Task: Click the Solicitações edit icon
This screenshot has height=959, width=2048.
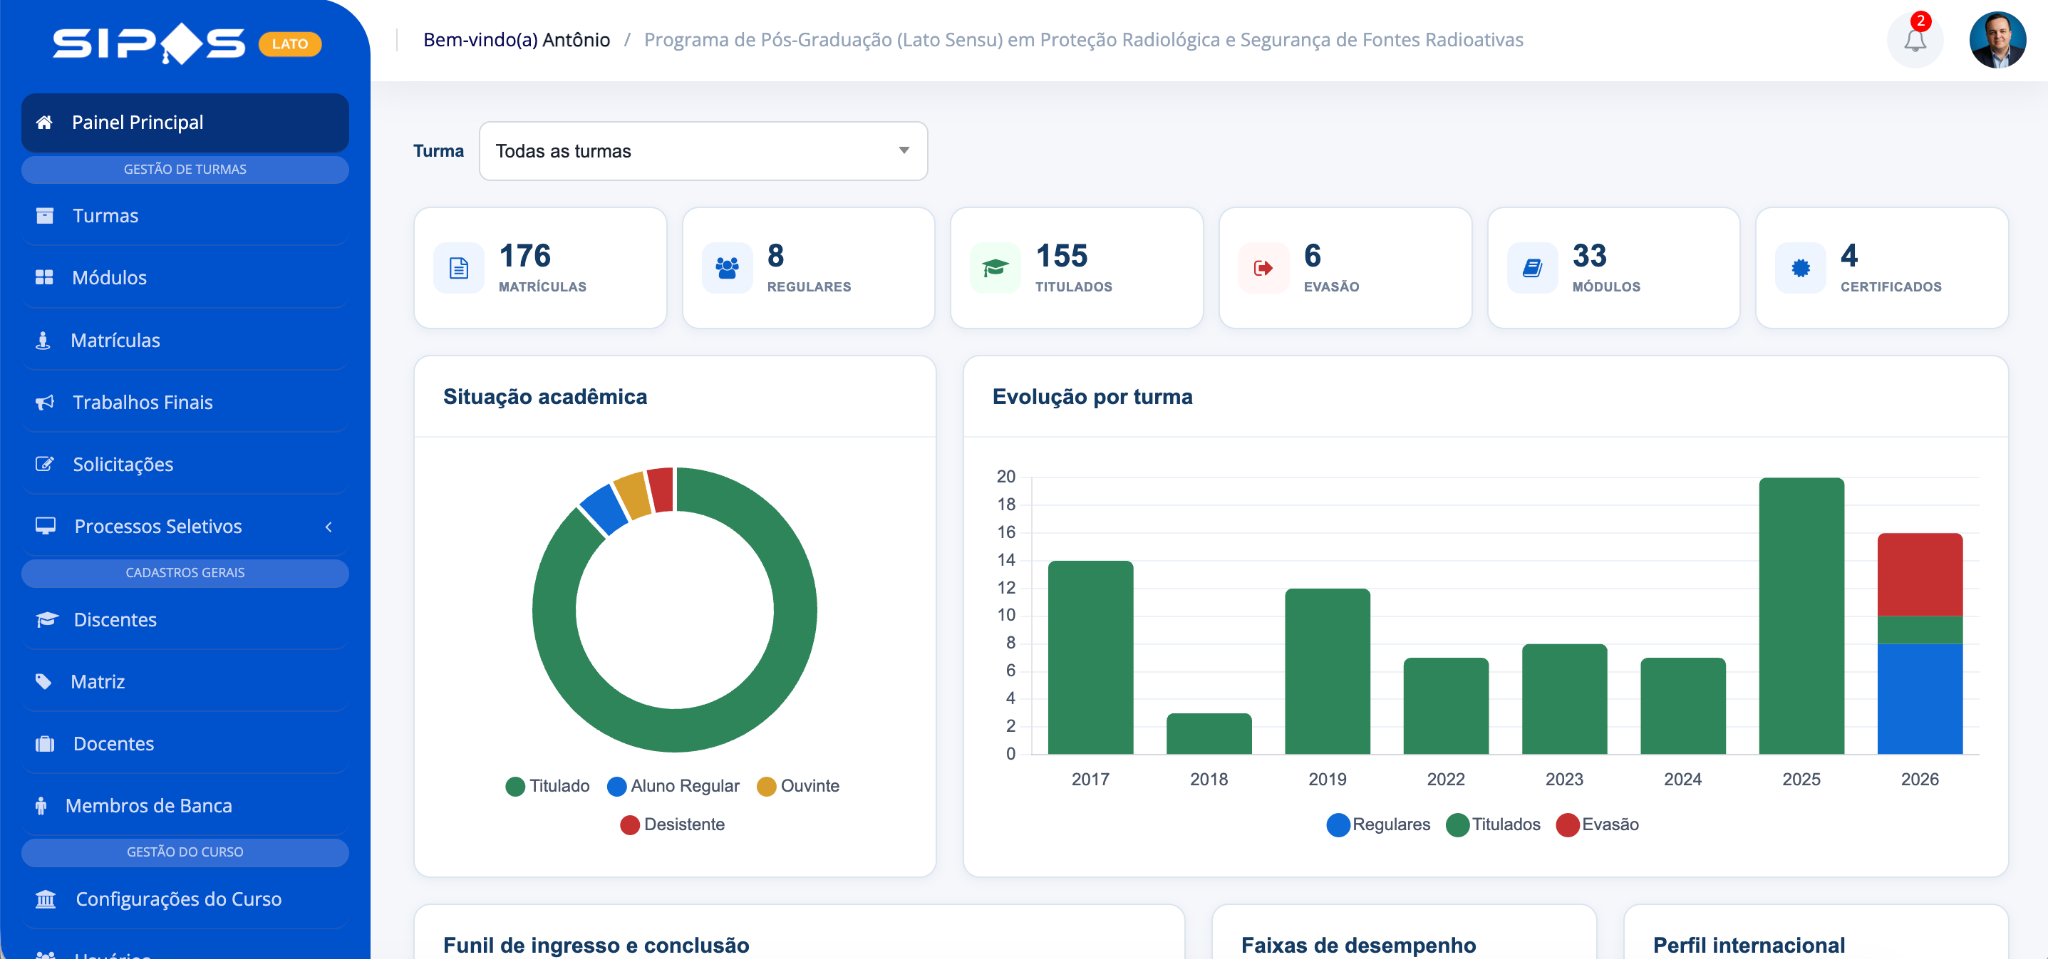Action: 45,464
